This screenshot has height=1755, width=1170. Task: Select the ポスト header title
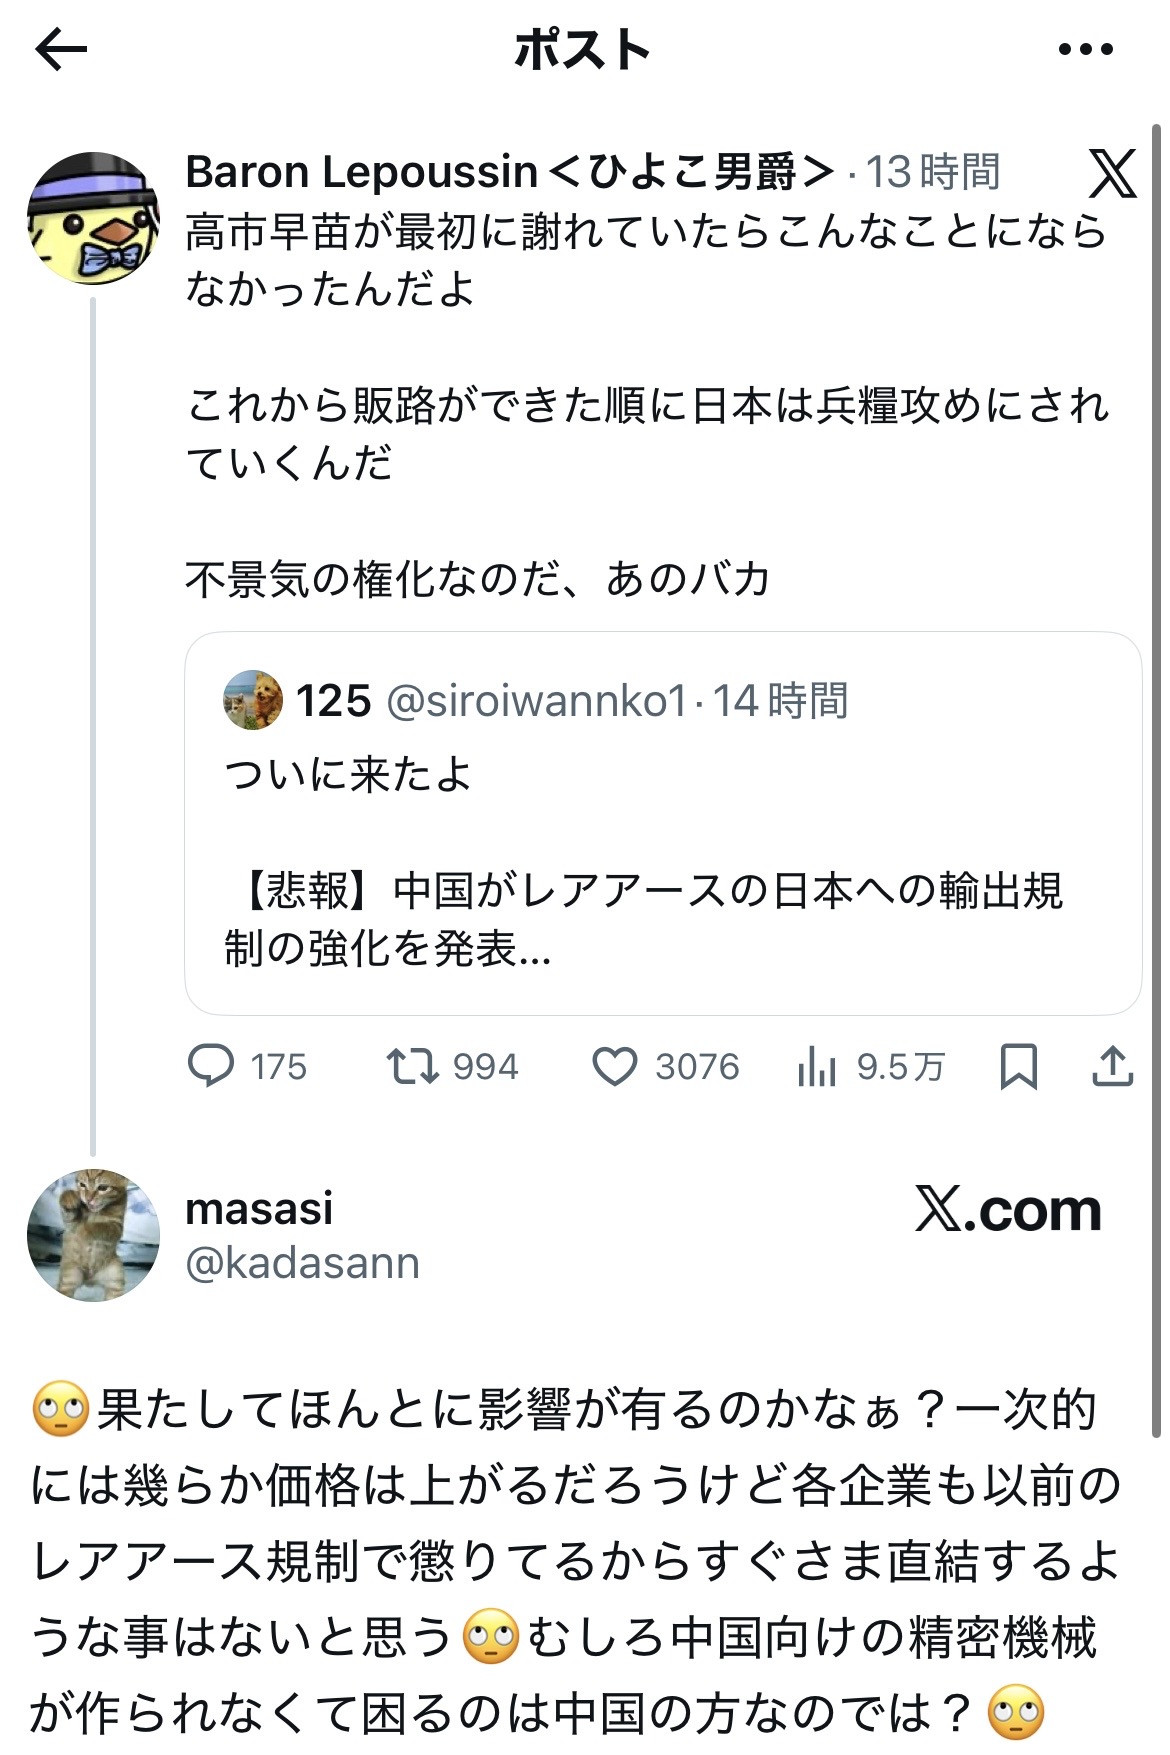pyautogui.click(x=582, y=49)
